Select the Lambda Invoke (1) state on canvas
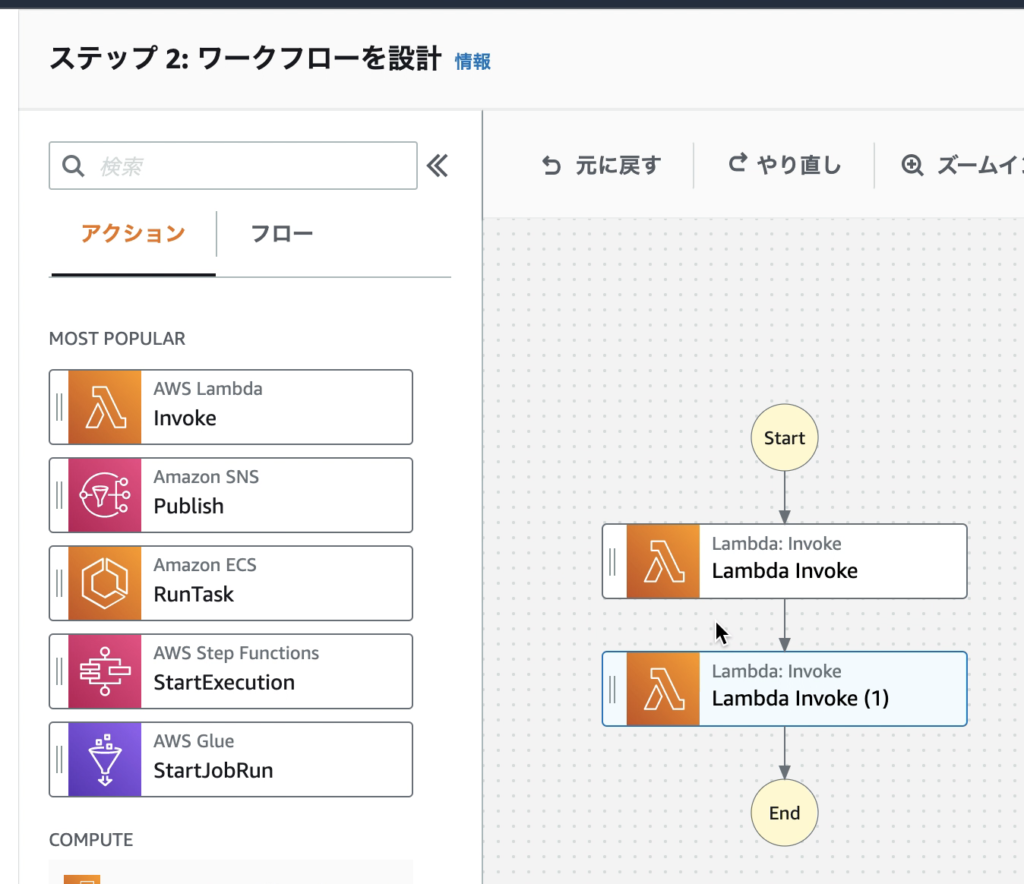This screenshot has width=1024, height=884. tap(784, 689)
